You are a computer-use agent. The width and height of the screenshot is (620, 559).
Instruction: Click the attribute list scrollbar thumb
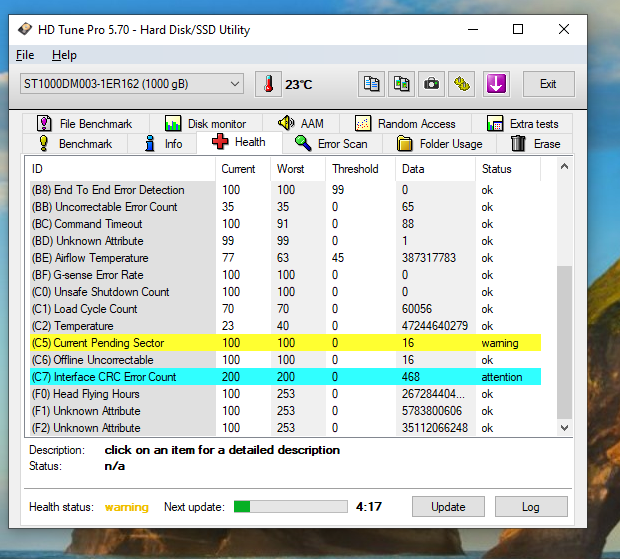pos(564,342)
